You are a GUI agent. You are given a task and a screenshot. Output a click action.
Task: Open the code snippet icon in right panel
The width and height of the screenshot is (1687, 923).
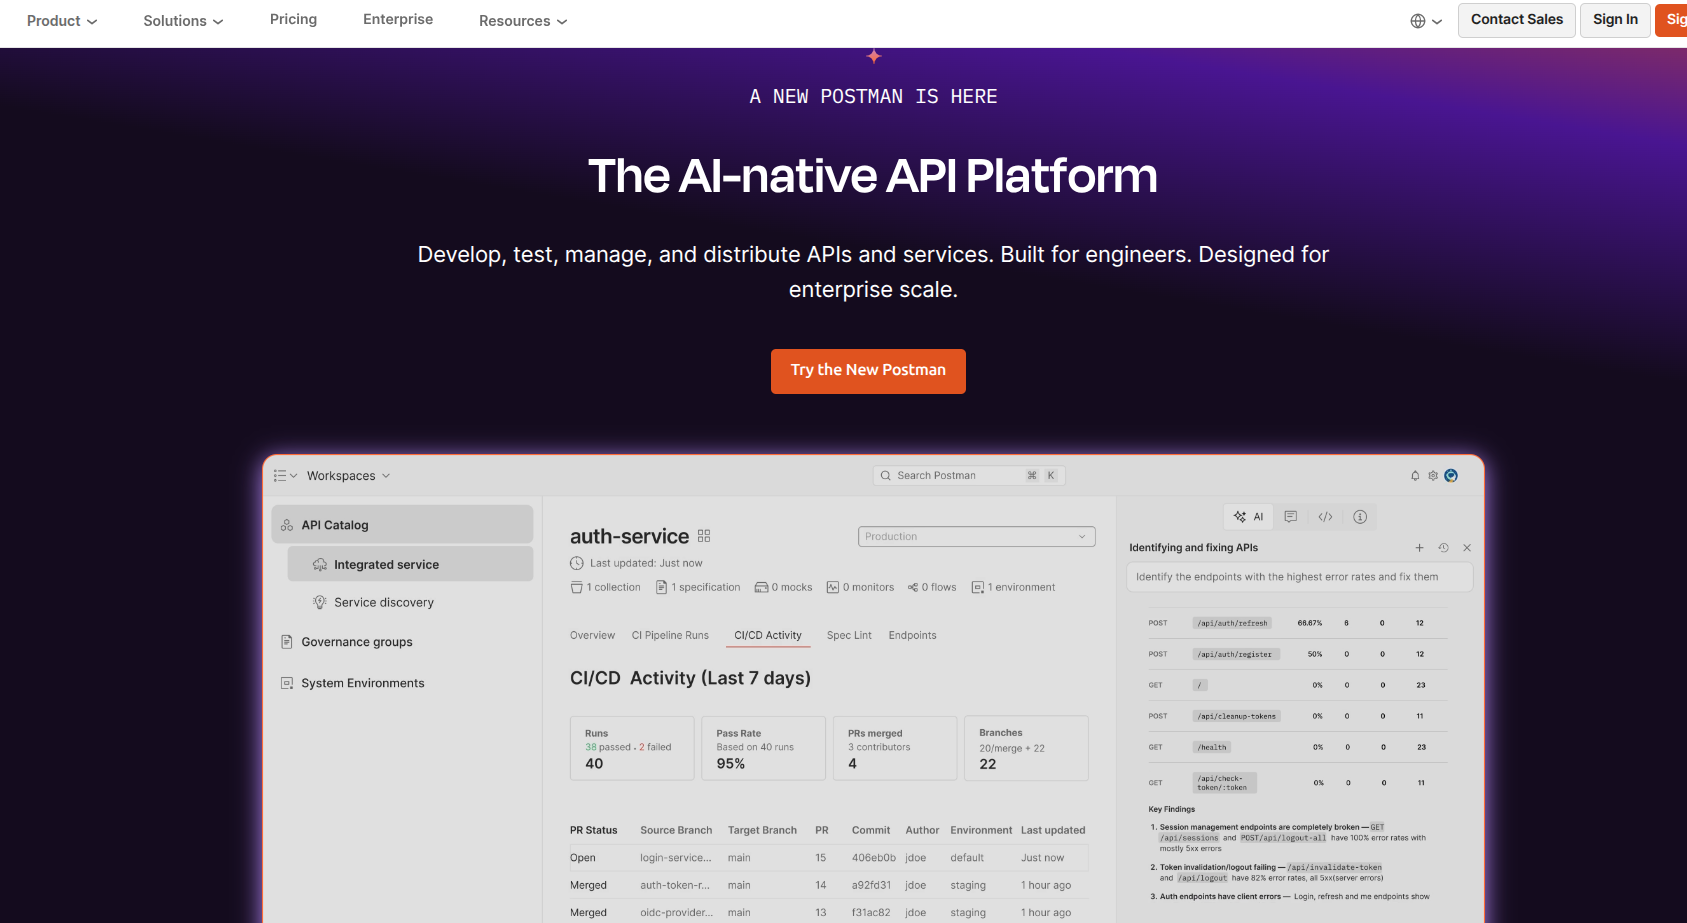(1325, 517)
